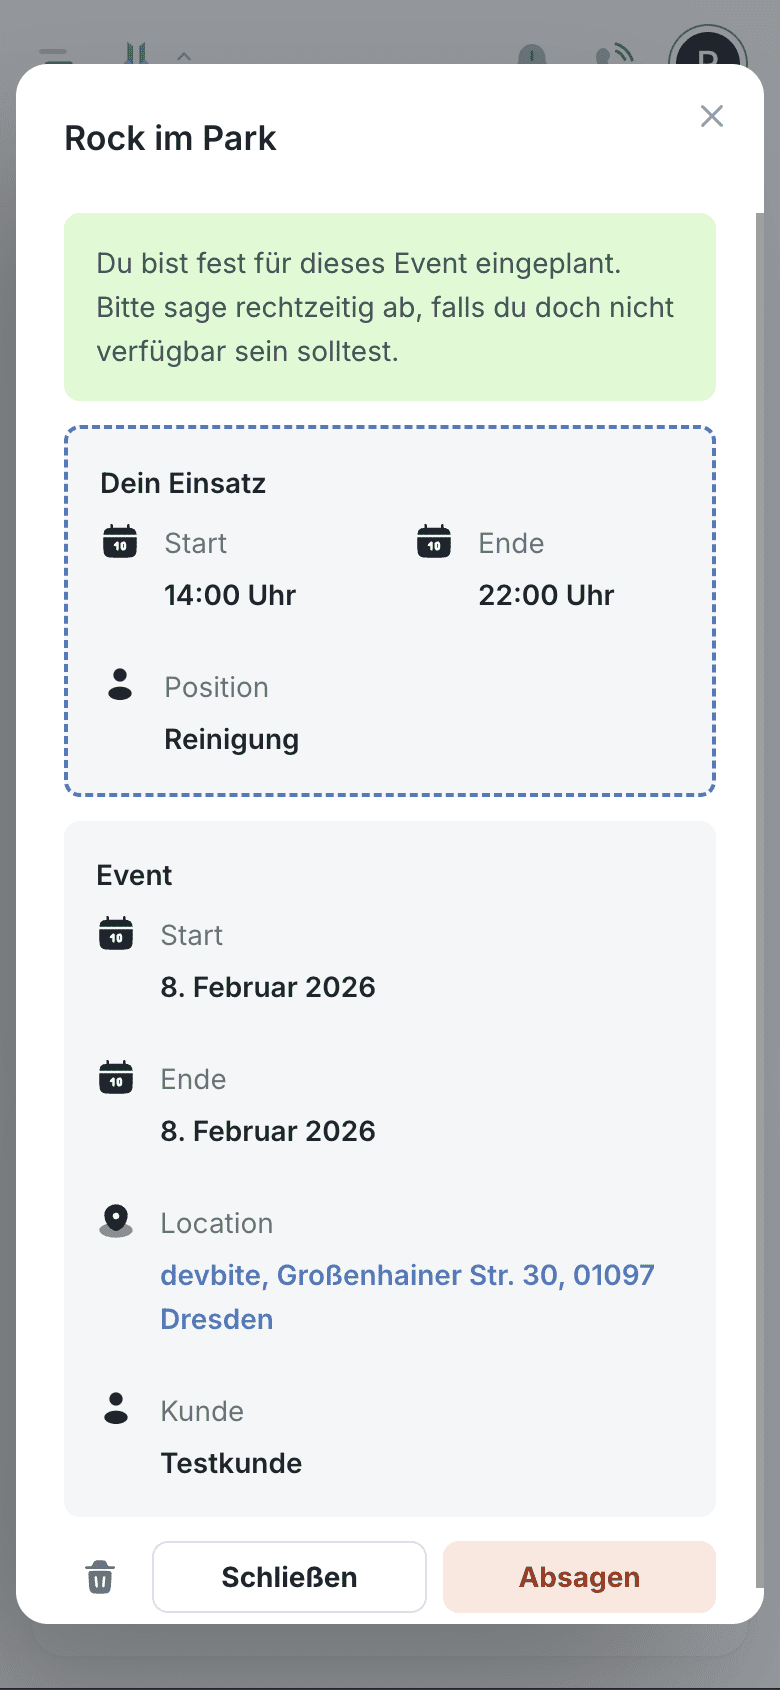Click the 14:00 Uhr start time

(230, 595)
